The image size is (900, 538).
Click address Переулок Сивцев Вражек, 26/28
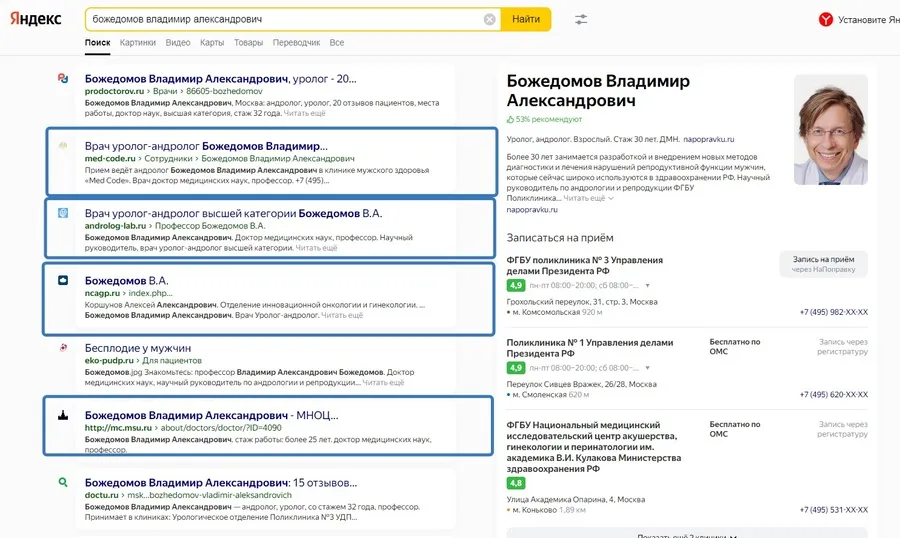click(x=581, y=384)
